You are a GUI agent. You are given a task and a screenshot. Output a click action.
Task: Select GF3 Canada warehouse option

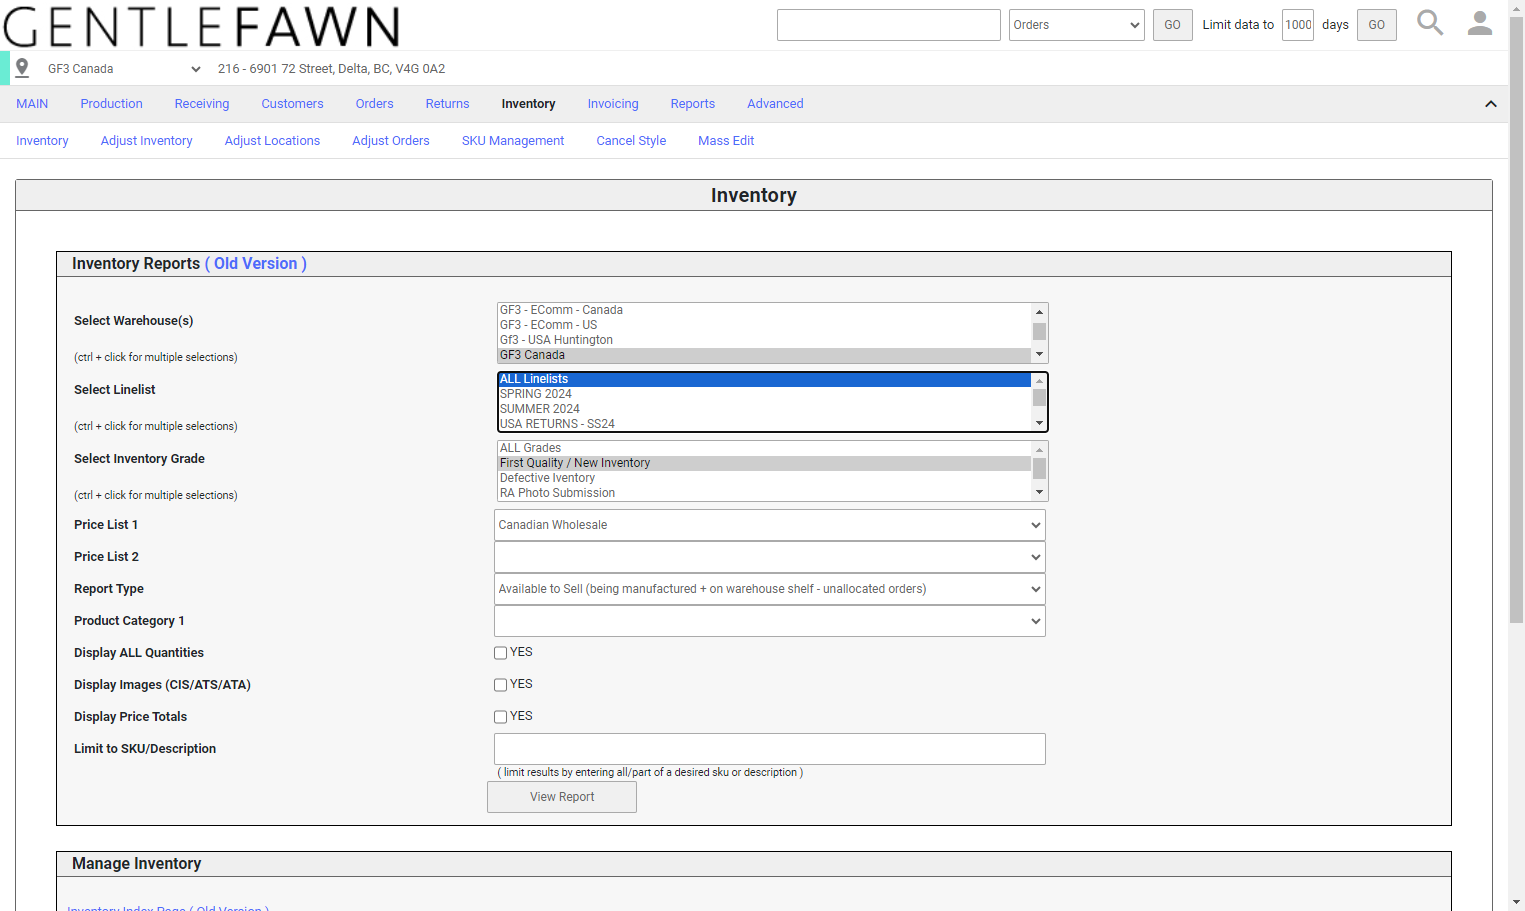click(764, 355)
